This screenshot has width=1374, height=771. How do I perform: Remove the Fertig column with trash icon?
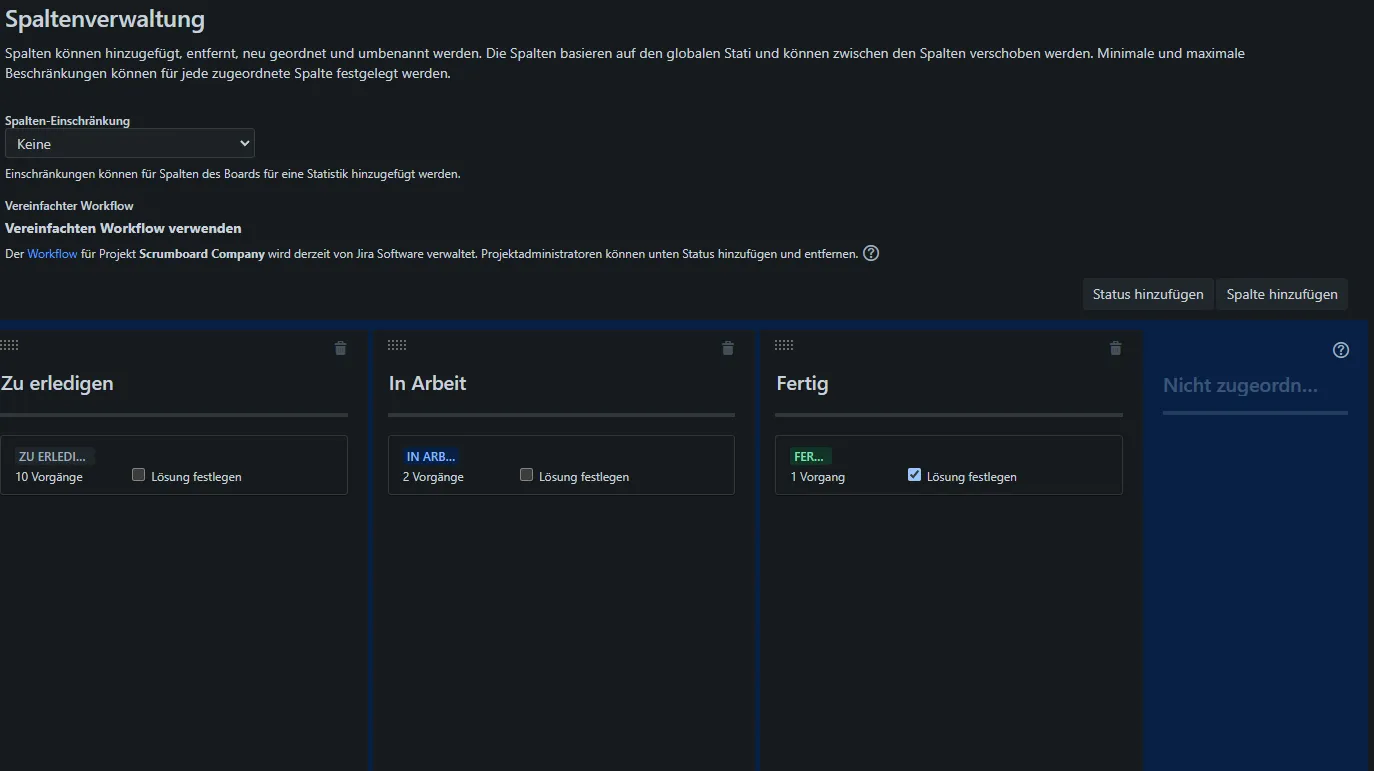point(1116,348)
